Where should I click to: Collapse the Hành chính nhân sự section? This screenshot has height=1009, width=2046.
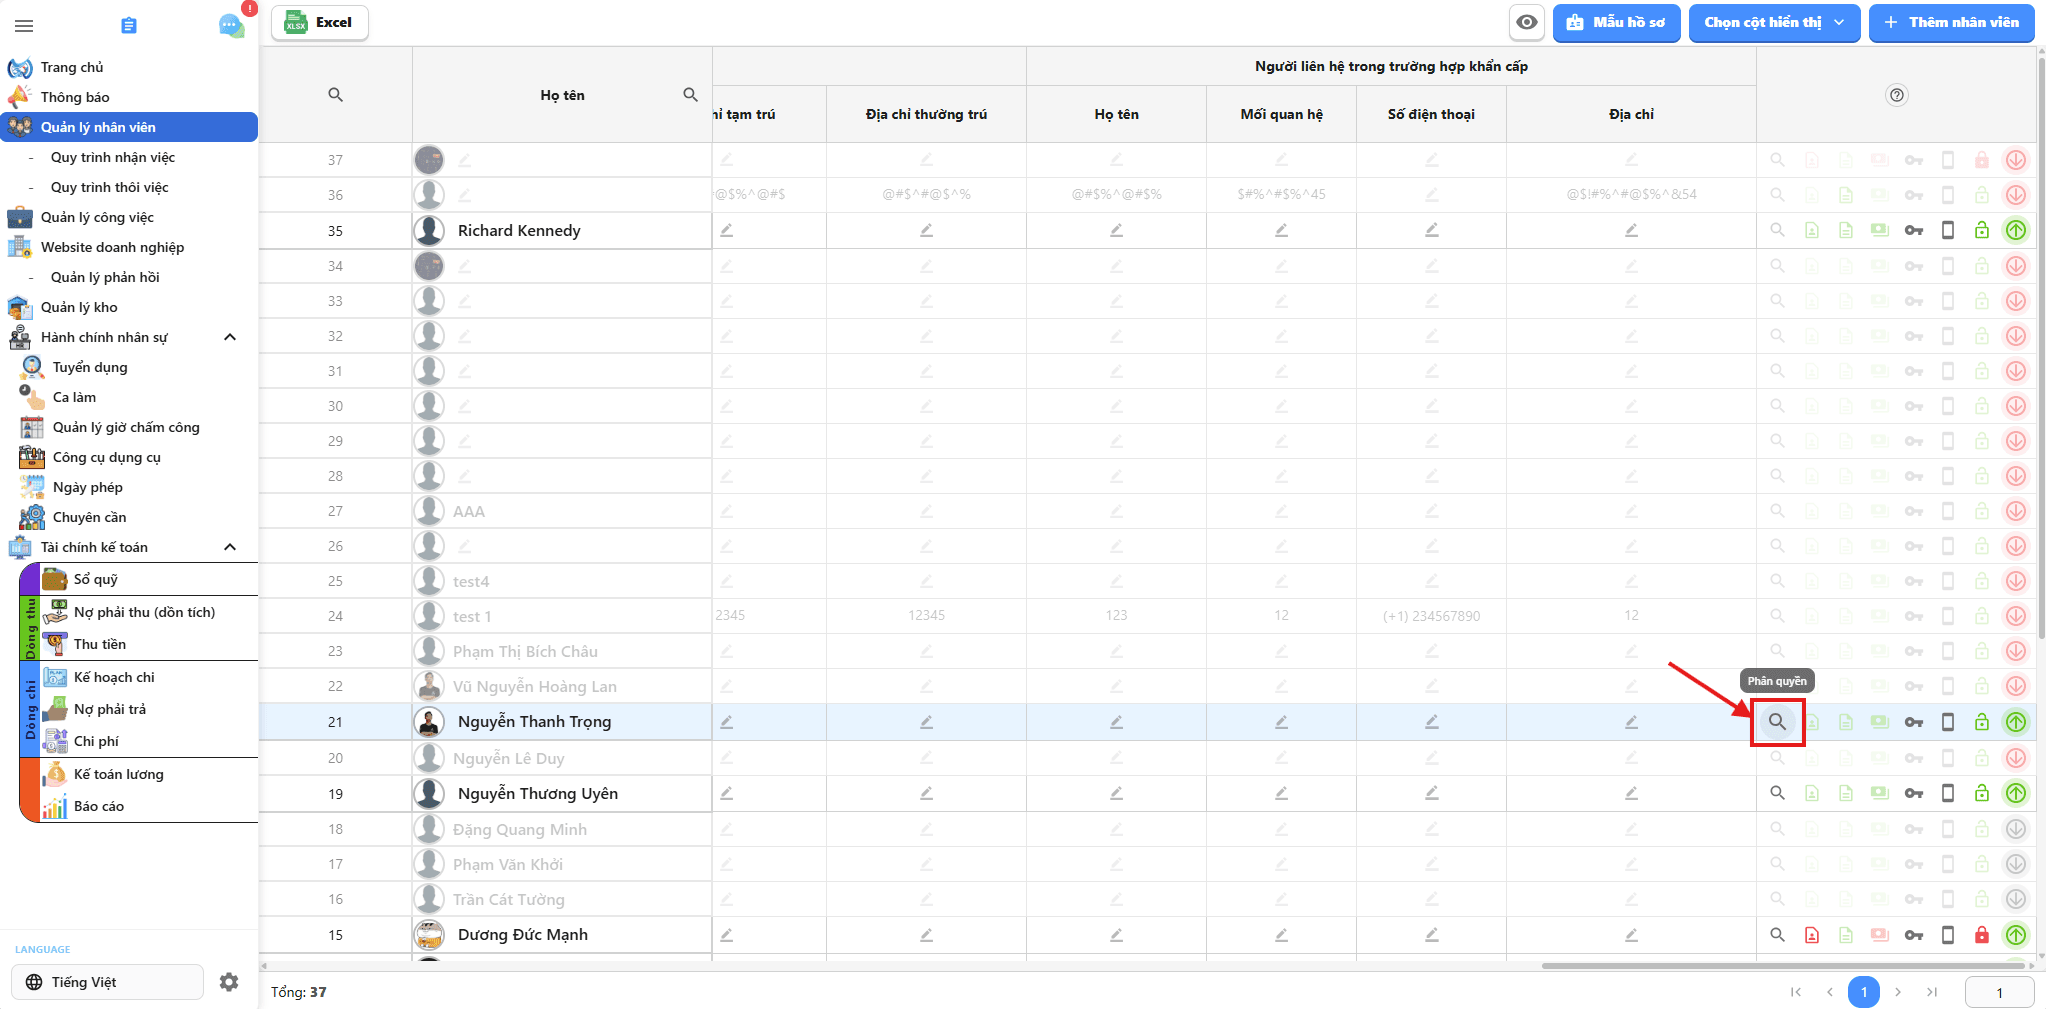coord(230,337)
